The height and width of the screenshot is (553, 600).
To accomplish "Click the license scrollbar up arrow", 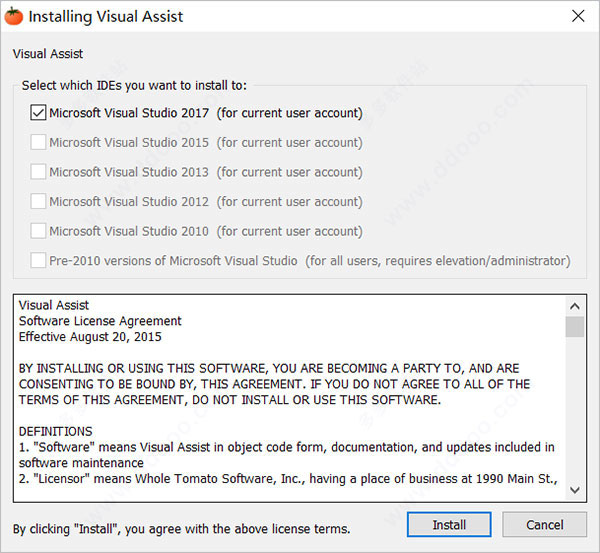I will [x=575, y=306].
